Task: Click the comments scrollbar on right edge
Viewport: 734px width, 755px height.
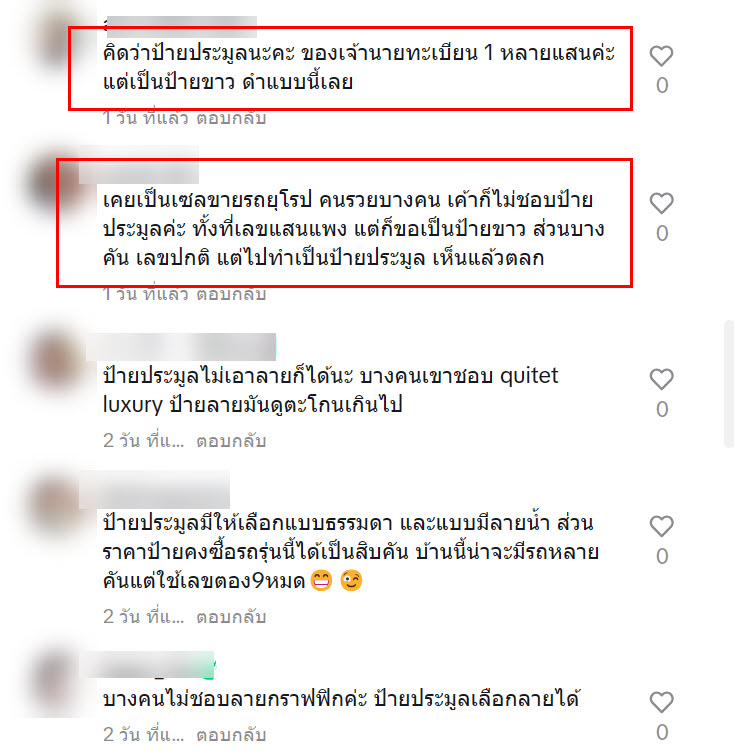Action: pyautogui.click(x=729, y=384)
